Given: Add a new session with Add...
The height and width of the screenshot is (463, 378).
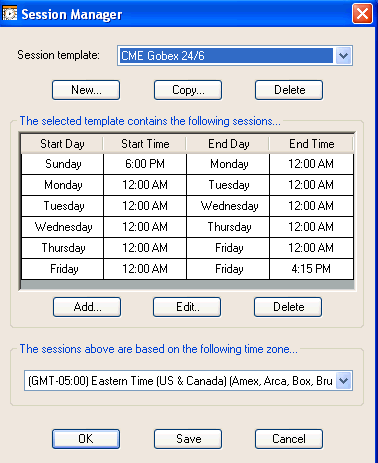Looking at the screenshot, I should (87, 307).
